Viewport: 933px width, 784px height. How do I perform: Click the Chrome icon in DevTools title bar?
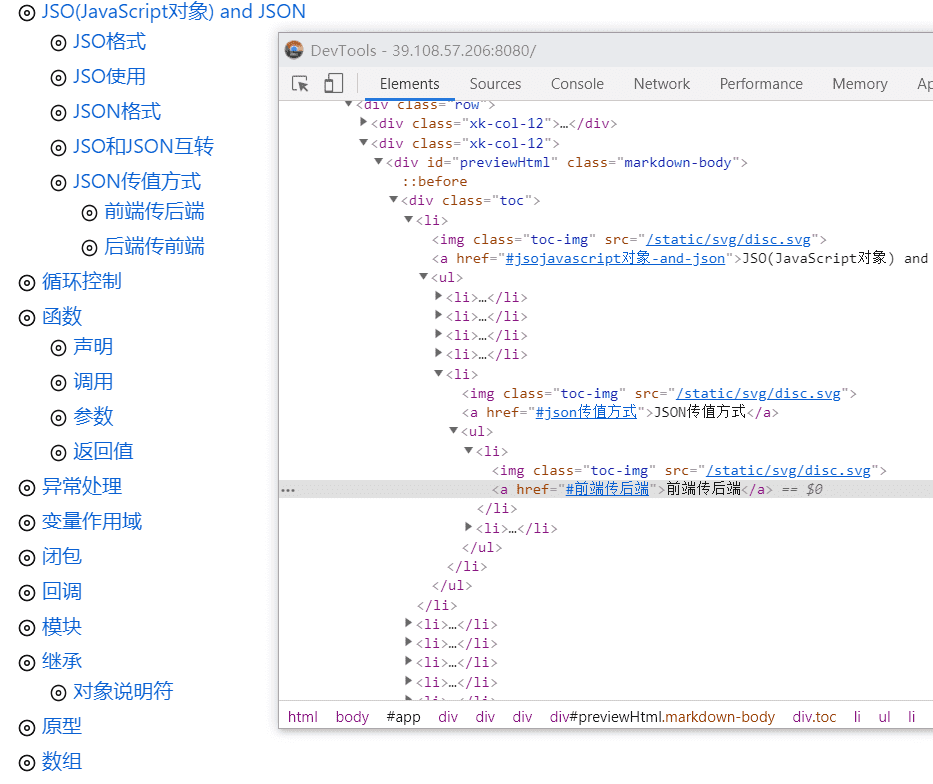(x=294, y=50)
